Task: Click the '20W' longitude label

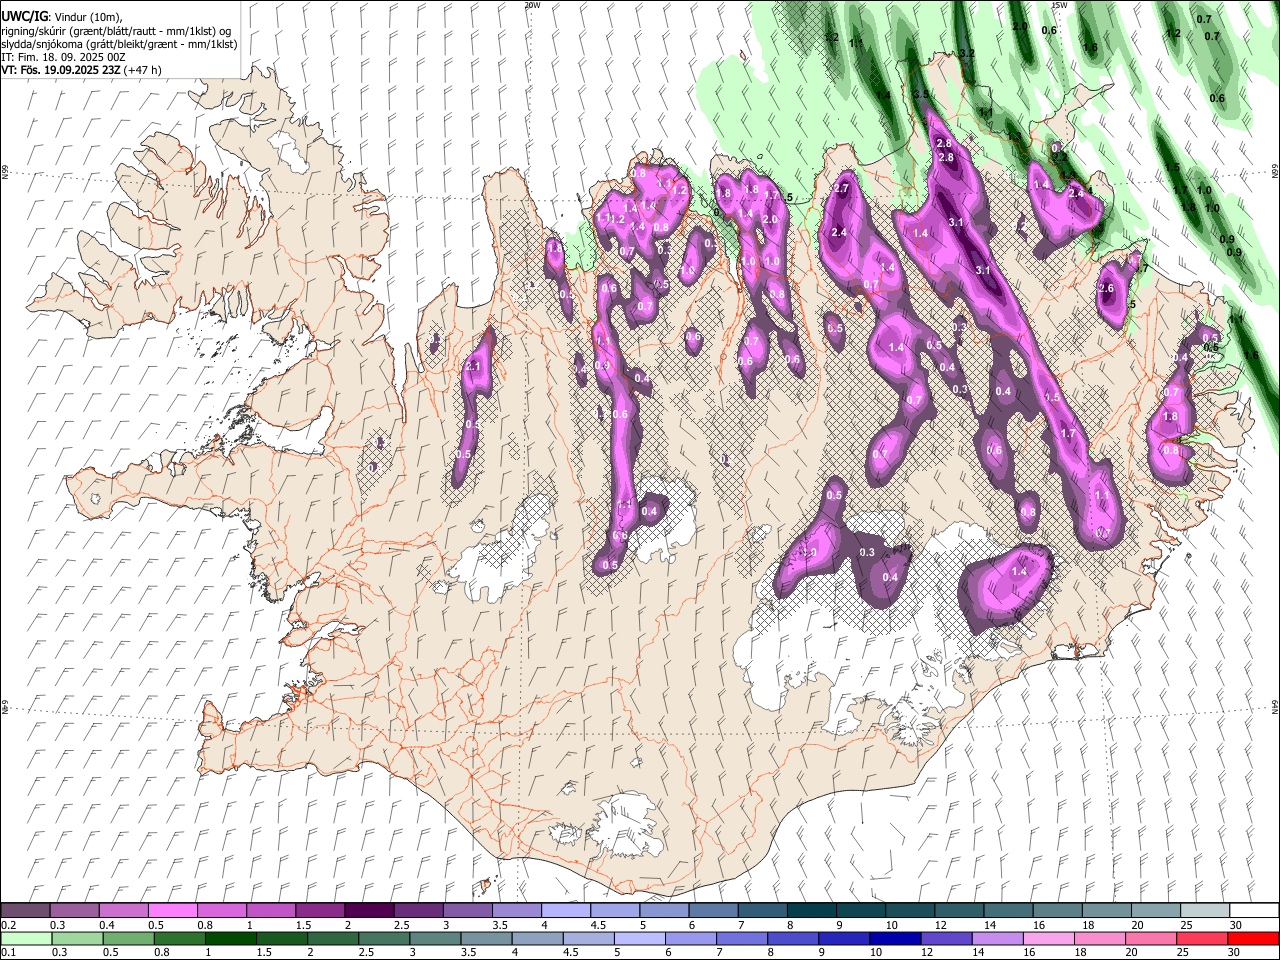Action: coord(532,5)
